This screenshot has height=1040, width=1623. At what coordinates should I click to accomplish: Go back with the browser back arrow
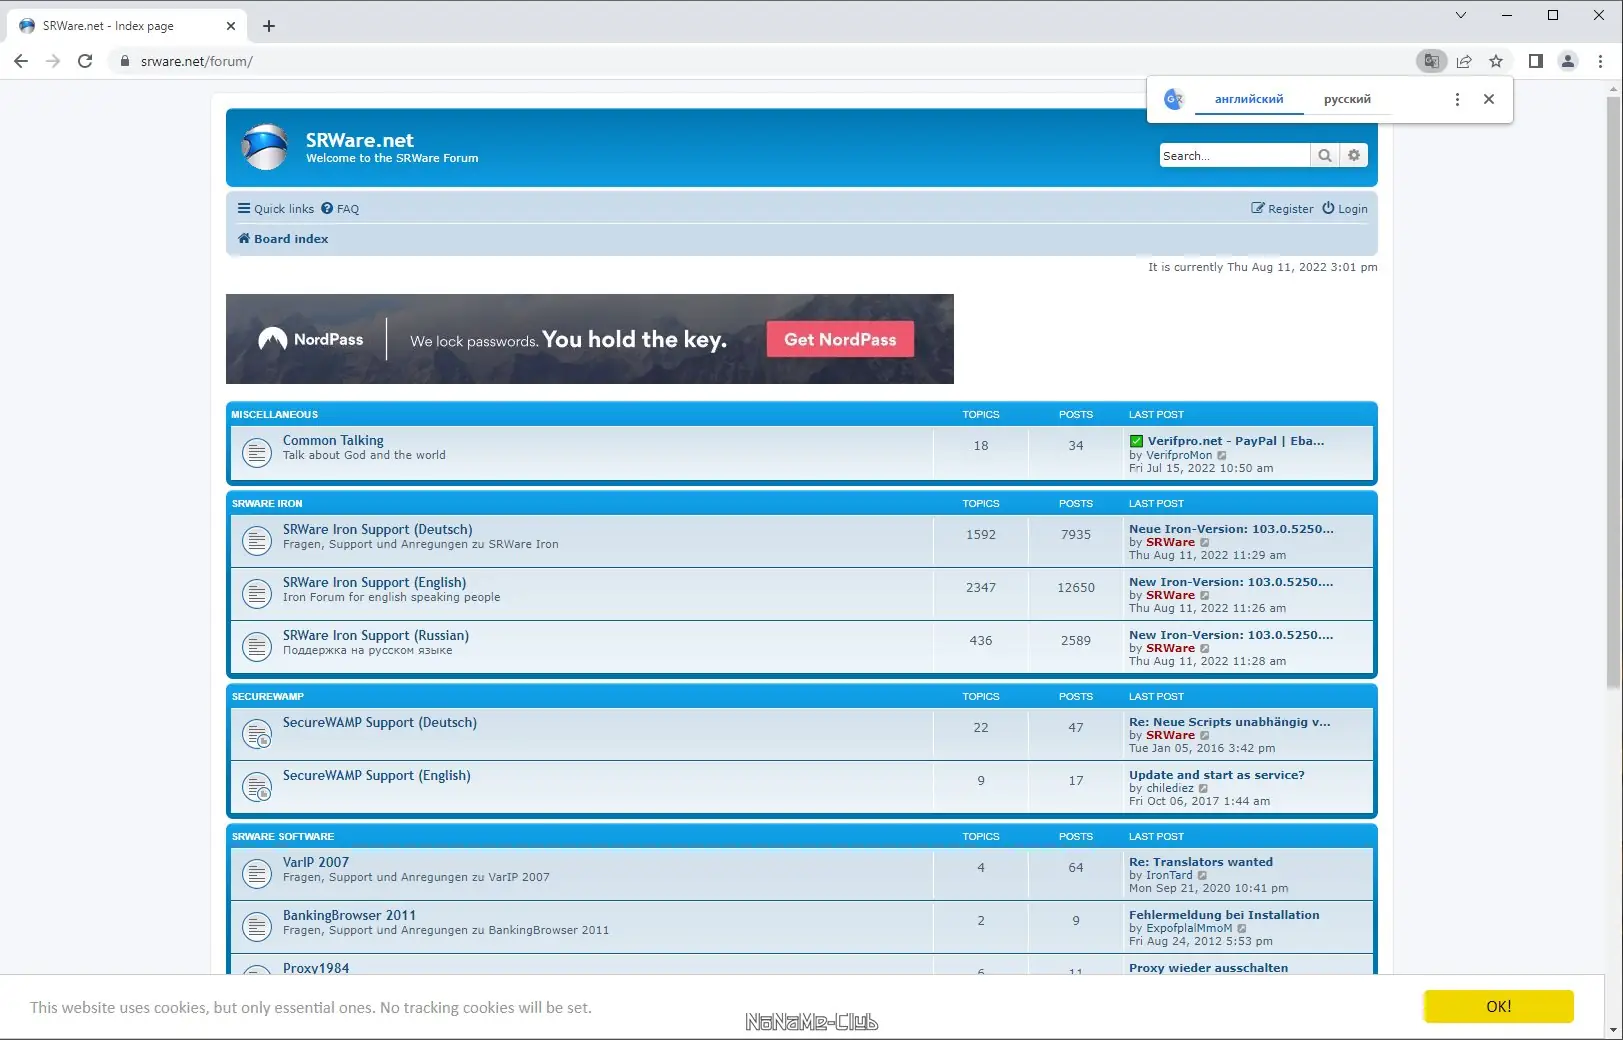point(21,61)
